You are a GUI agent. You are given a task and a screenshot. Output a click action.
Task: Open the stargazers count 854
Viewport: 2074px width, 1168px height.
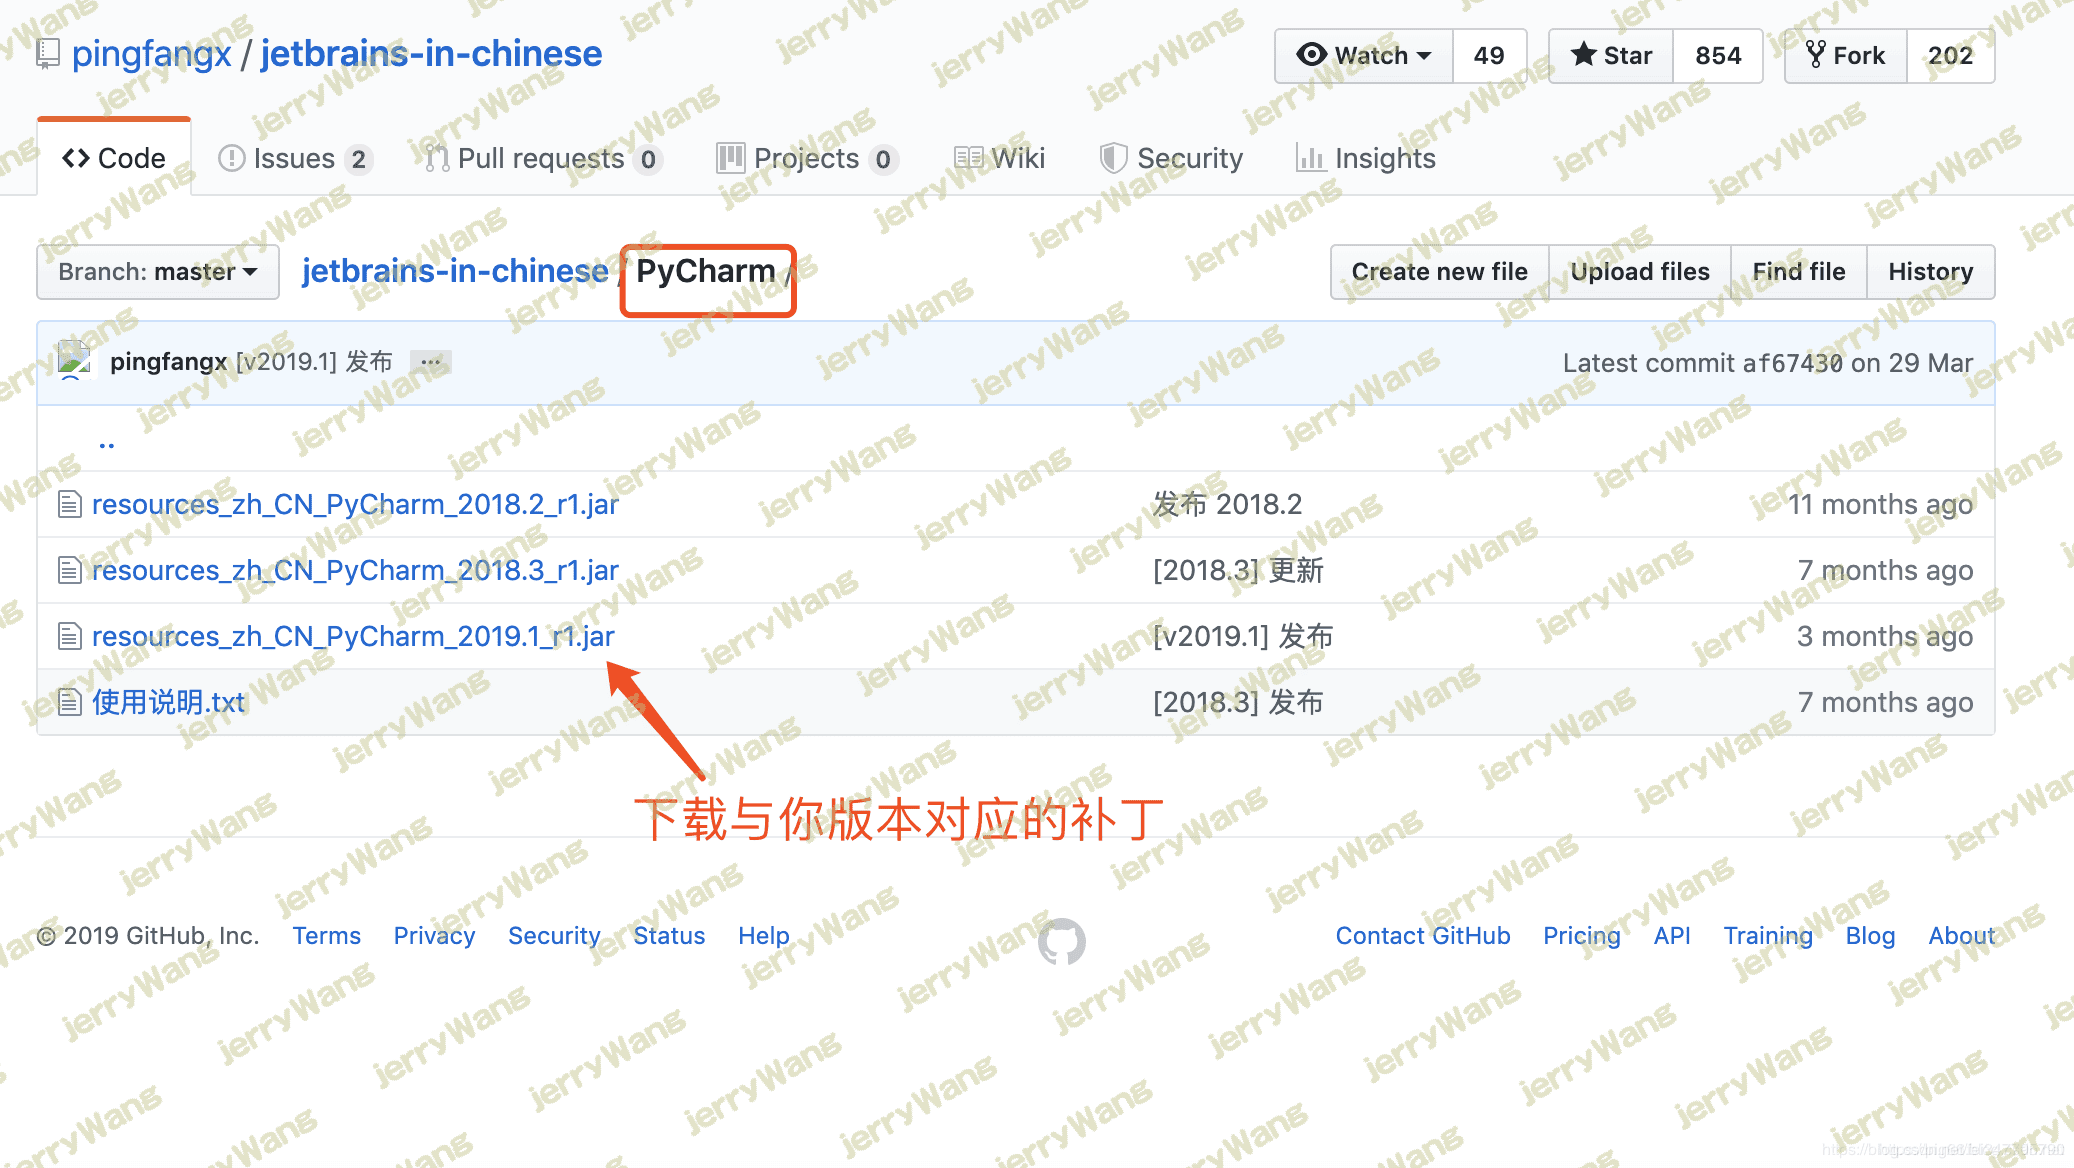tap(1718, 56)
